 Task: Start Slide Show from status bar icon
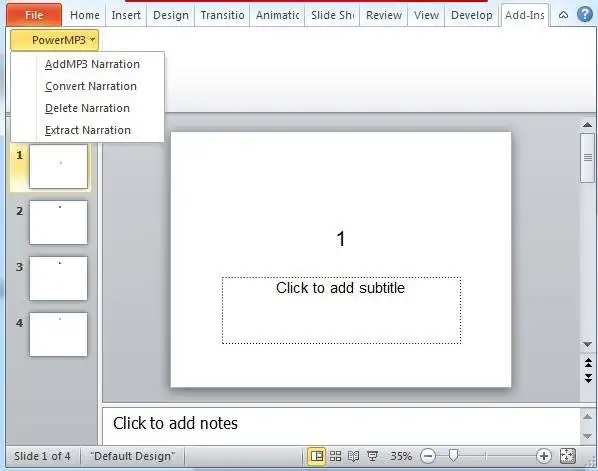[372, 456]
